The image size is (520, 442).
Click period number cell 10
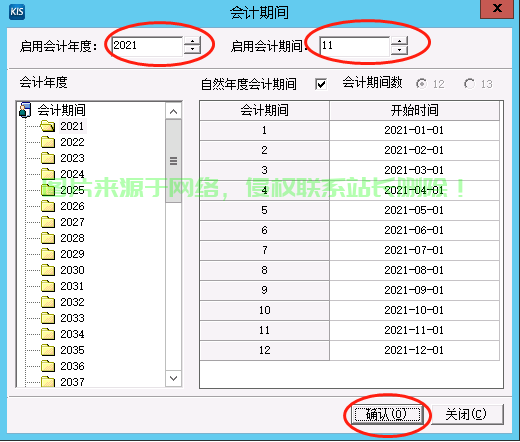click(x=264, y=310)
